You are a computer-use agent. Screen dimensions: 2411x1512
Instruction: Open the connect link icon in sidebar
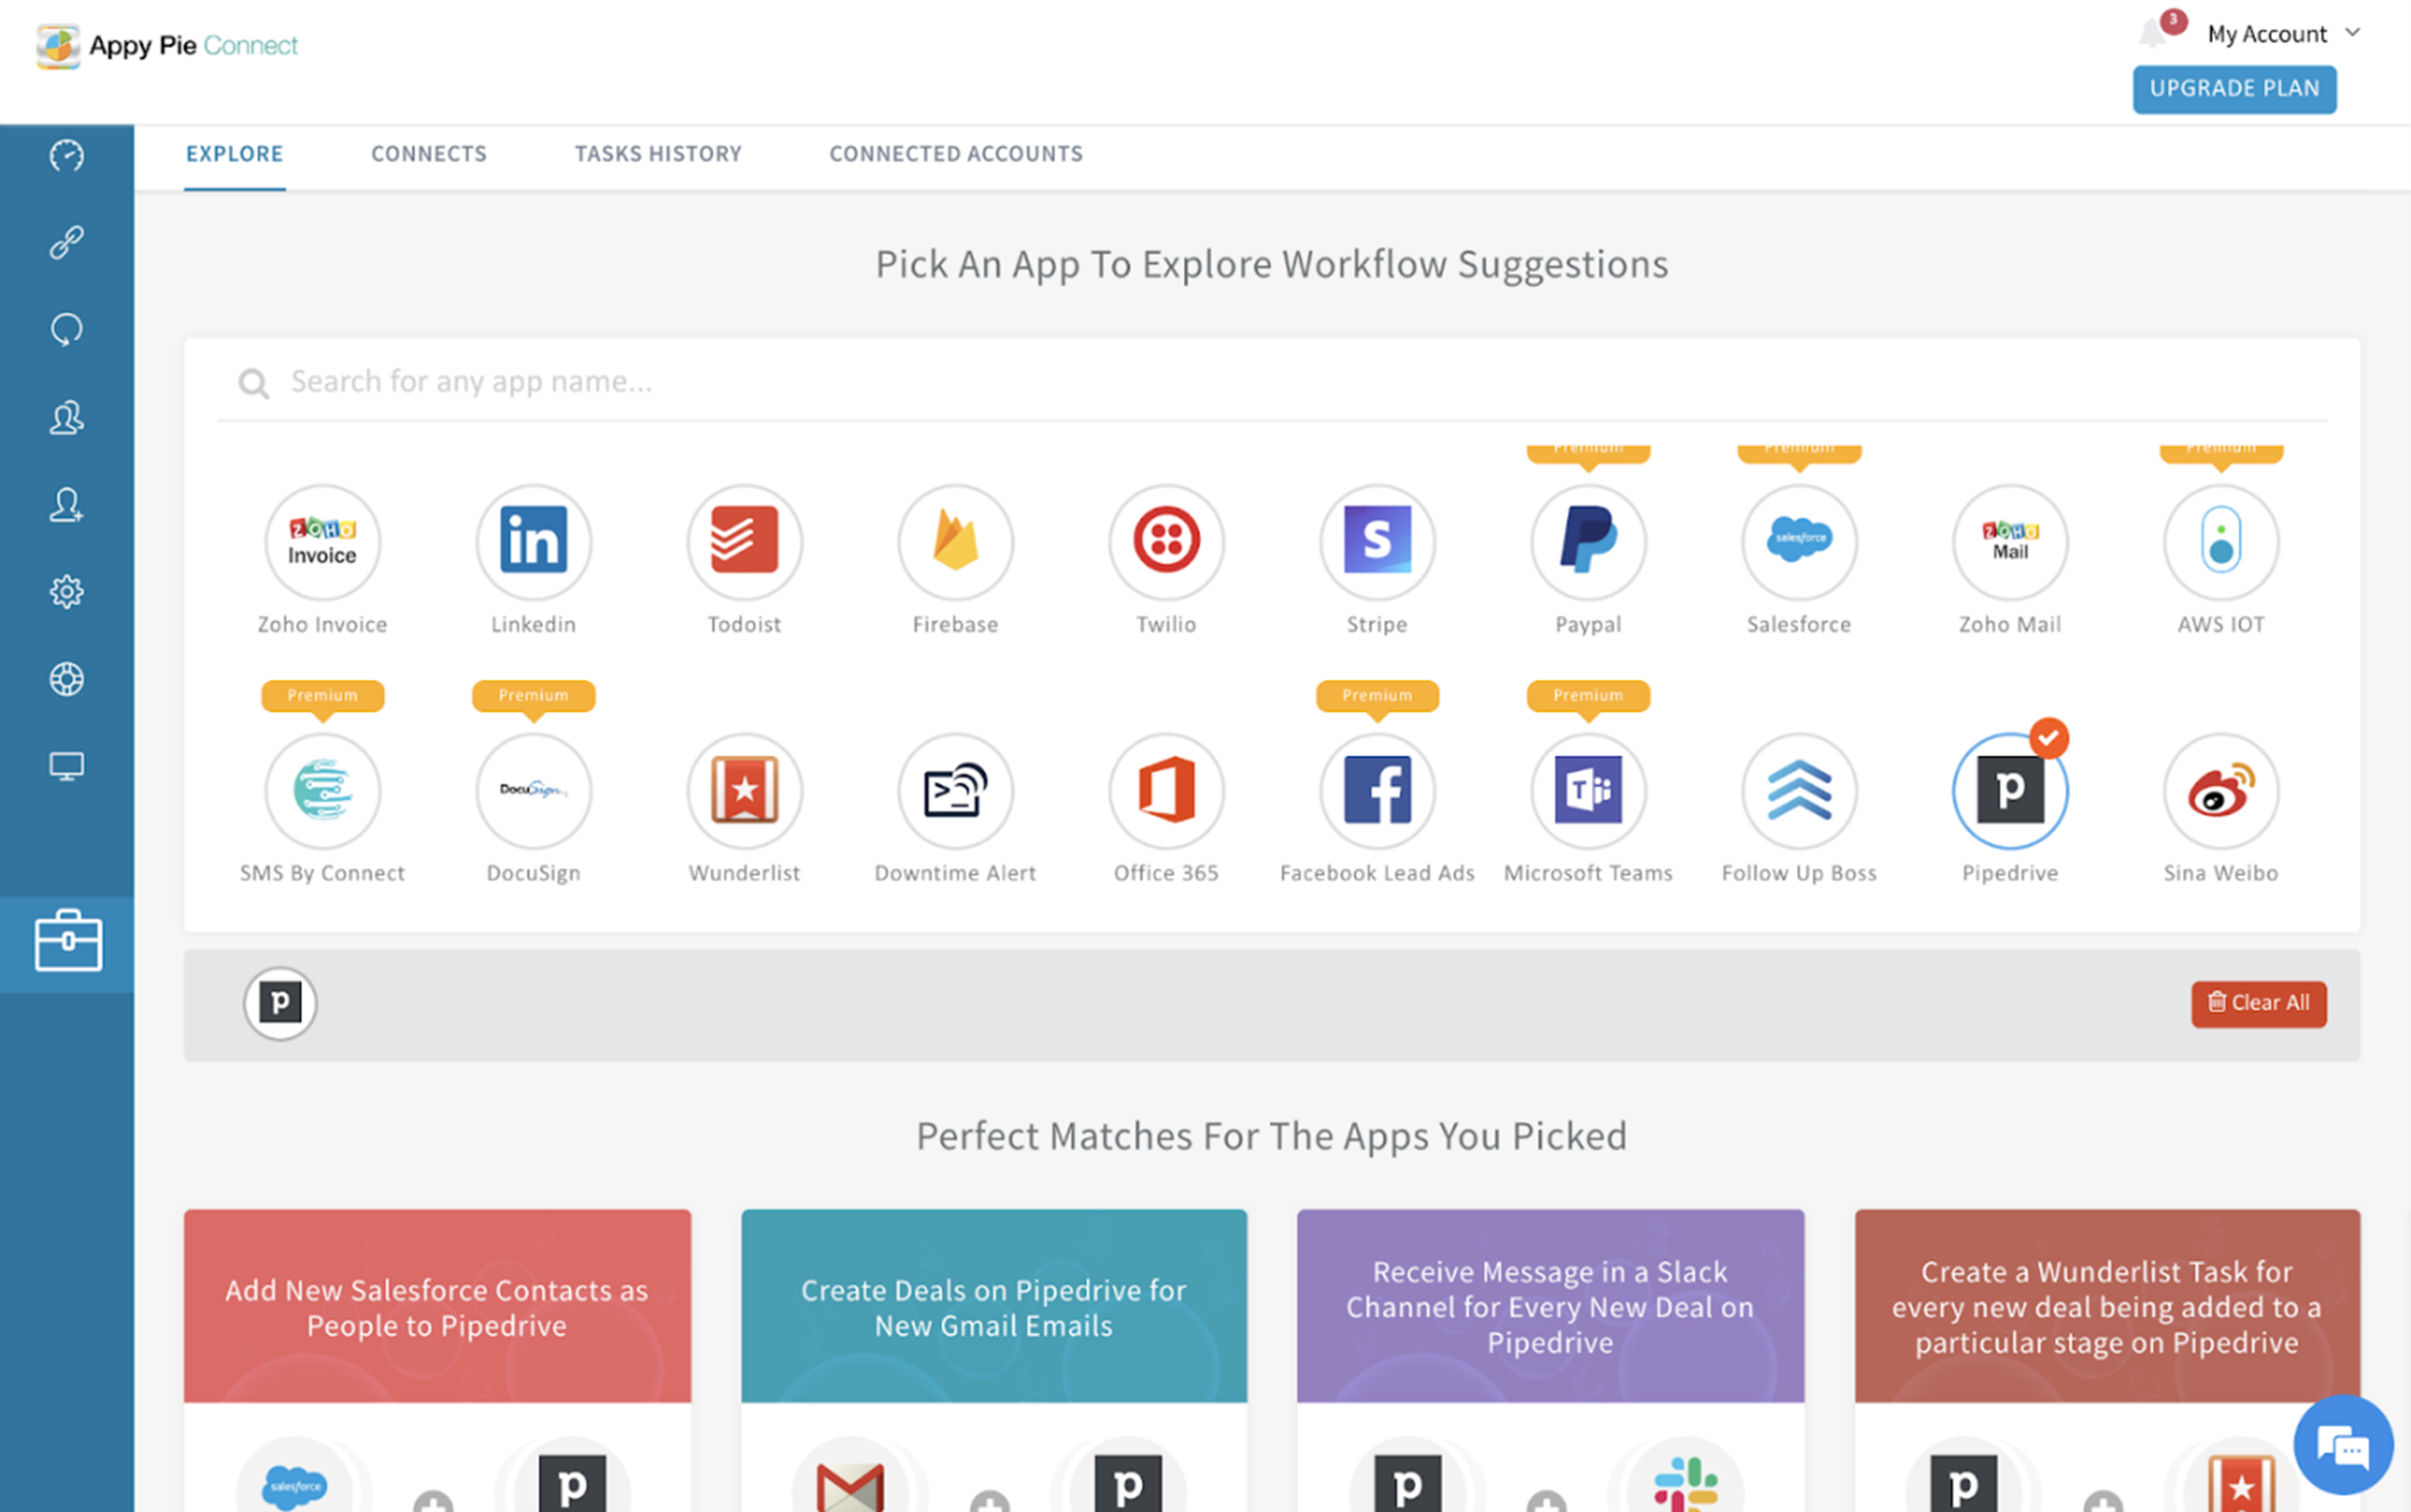66,242
